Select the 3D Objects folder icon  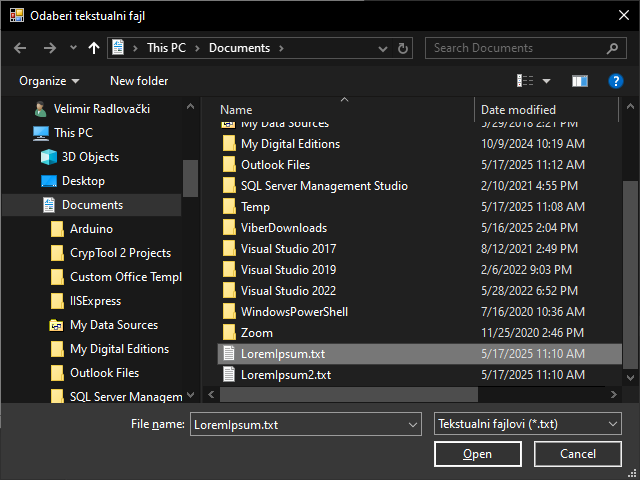(49, 157)
